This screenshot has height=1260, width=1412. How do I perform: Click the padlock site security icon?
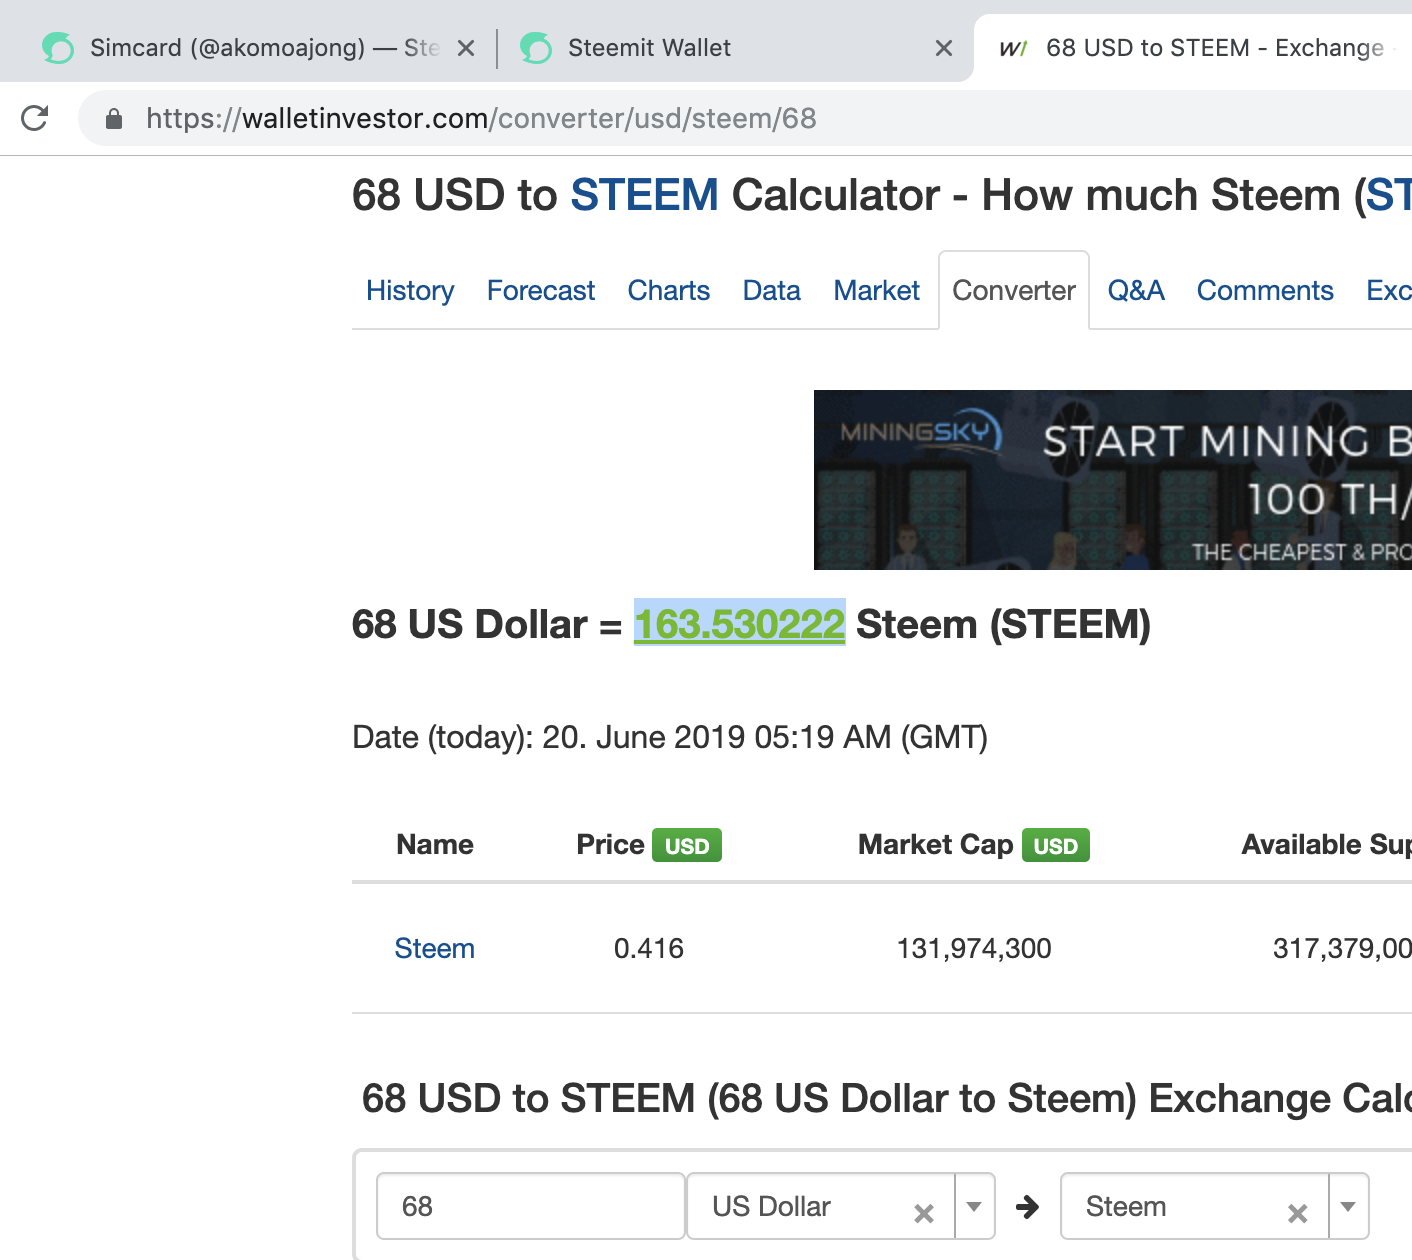pyautogui.click(x=114, y=119)
